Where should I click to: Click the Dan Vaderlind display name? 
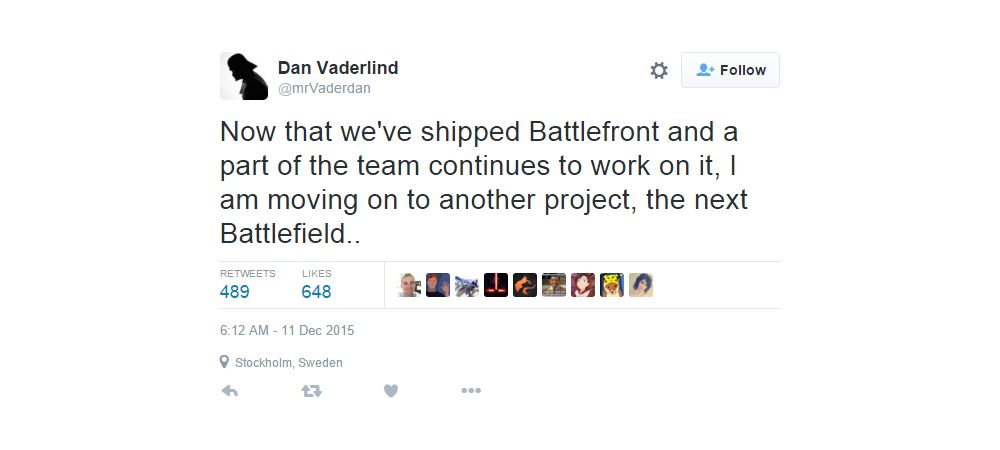(x=338, y=68)
